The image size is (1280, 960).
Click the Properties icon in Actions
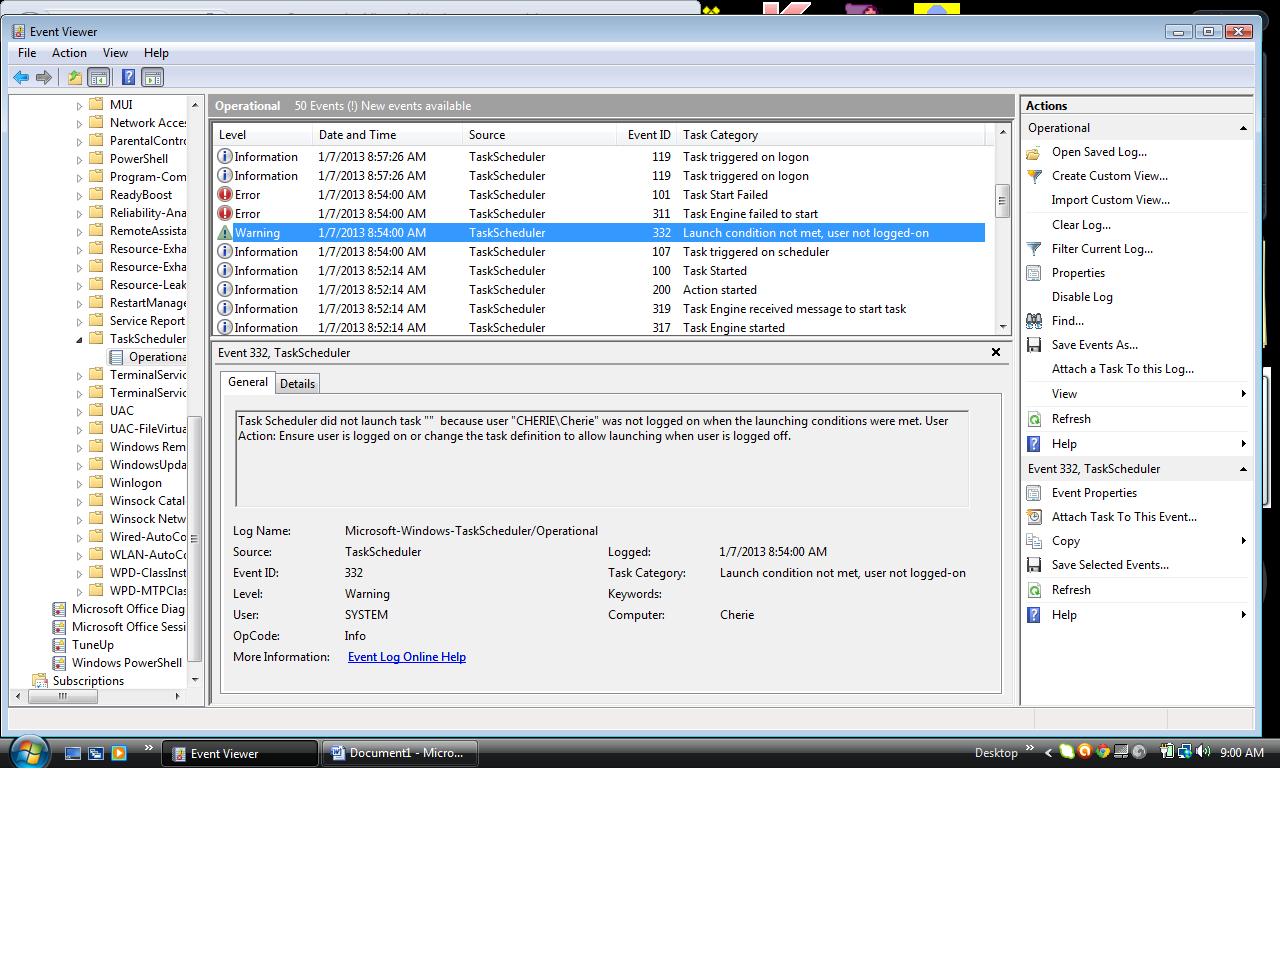click(x=1034, y=273)
